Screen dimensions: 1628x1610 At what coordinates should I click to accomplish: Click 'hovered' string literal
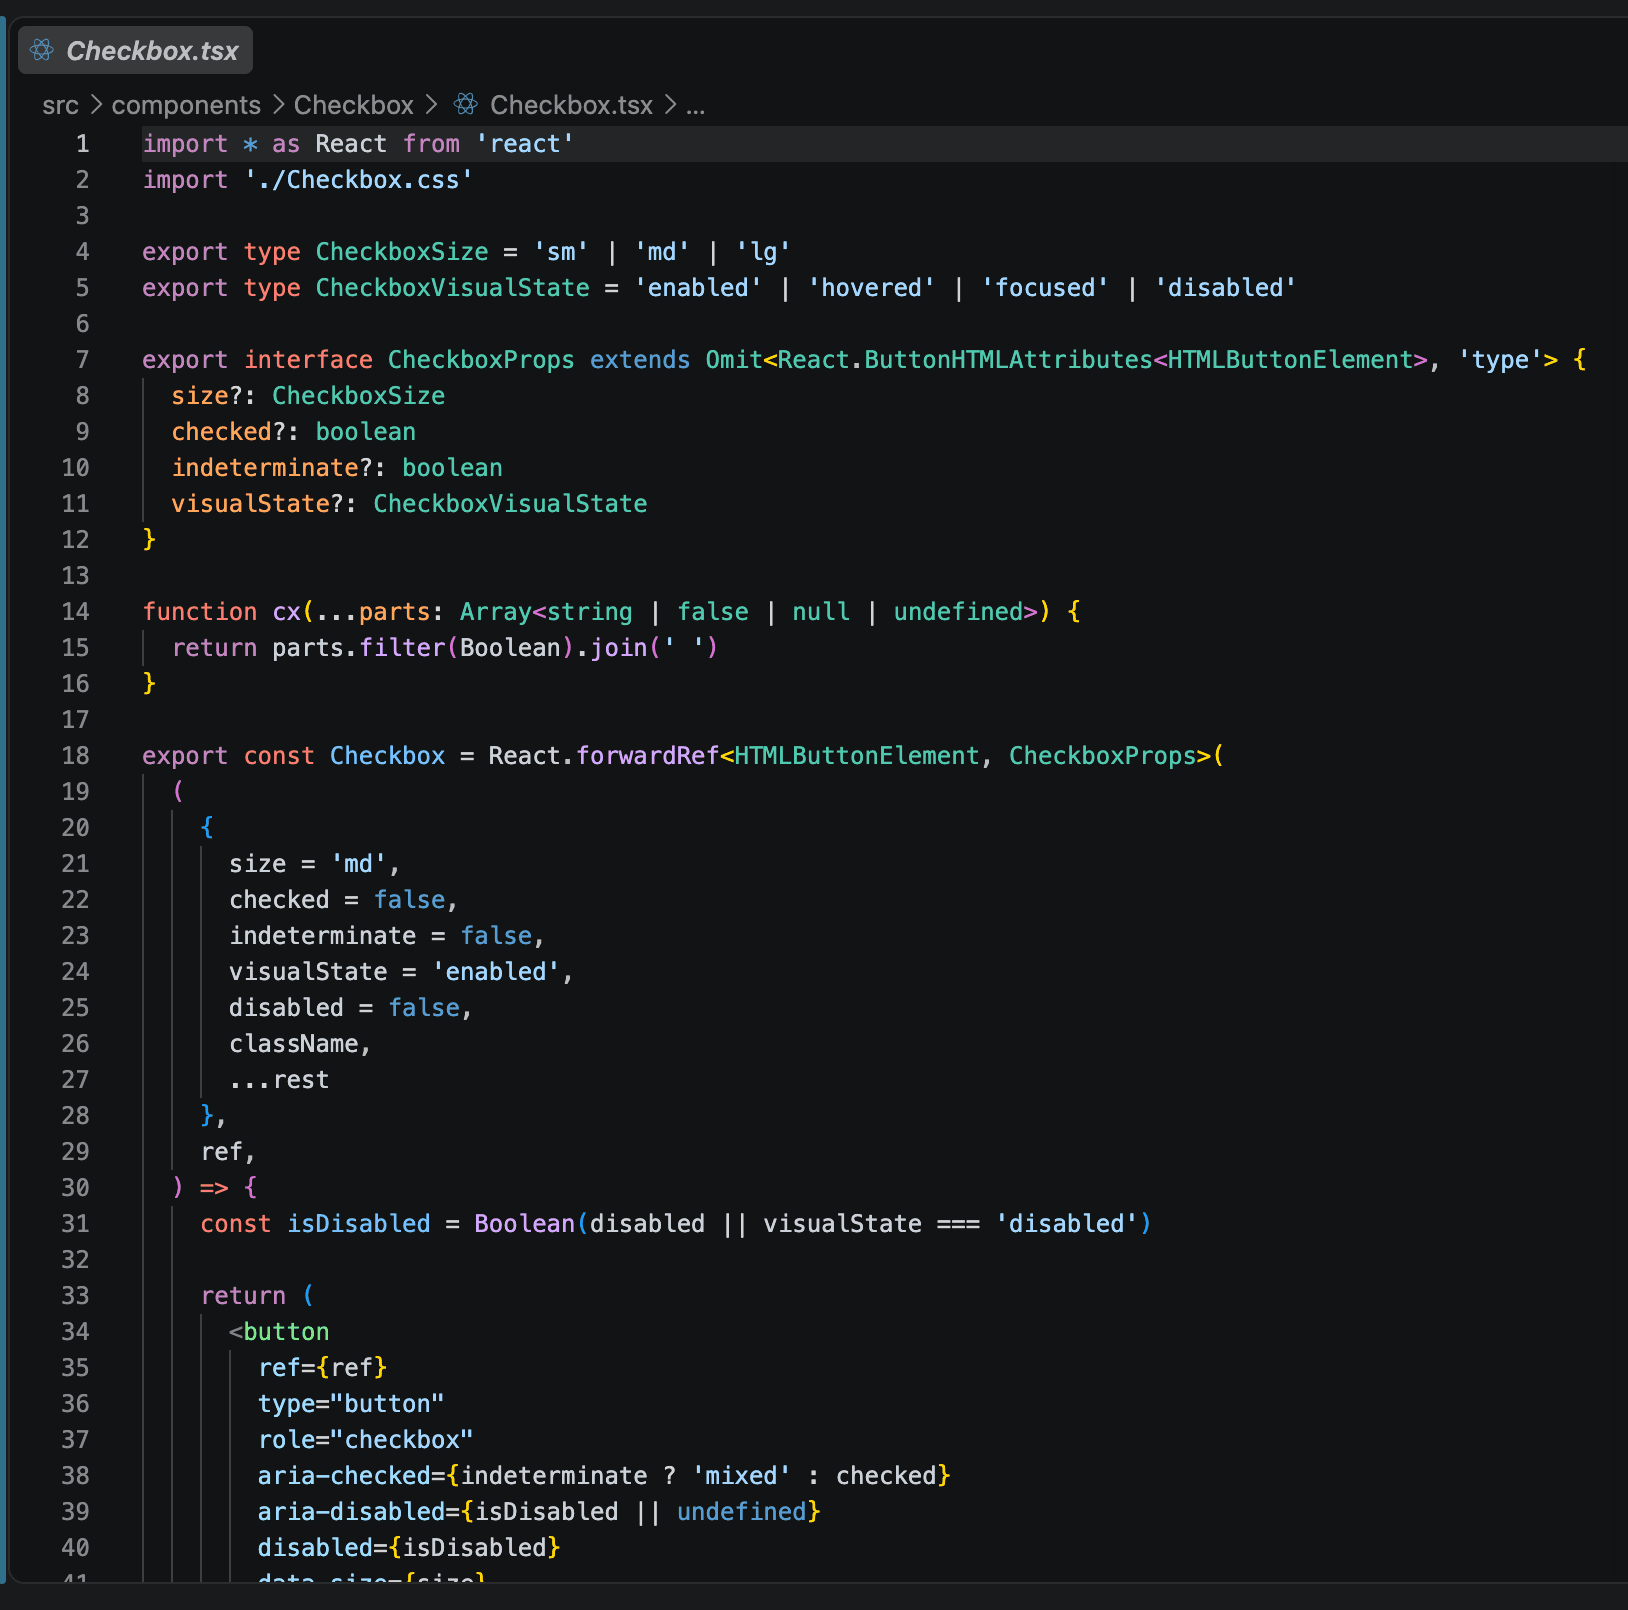pos(871,288)
